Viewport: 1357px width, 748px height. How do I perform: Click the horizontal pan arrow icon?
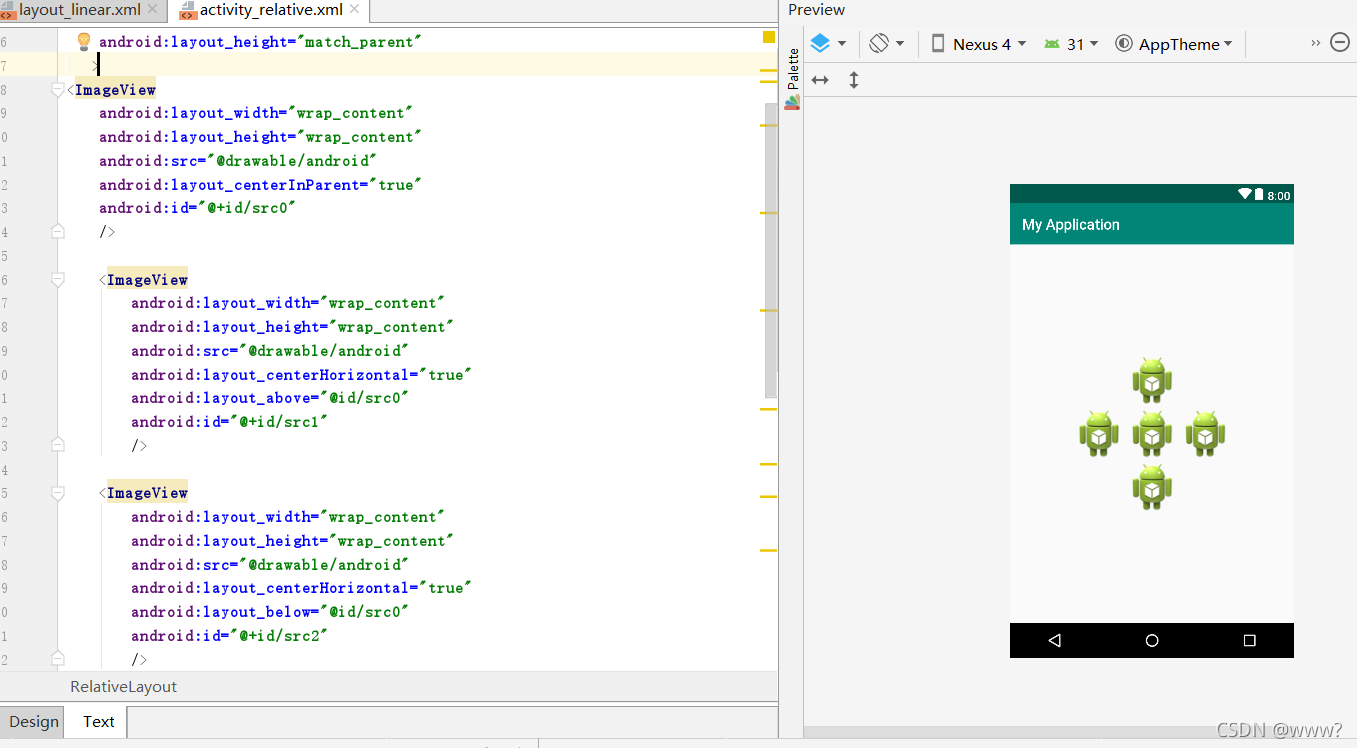point(820,80)
